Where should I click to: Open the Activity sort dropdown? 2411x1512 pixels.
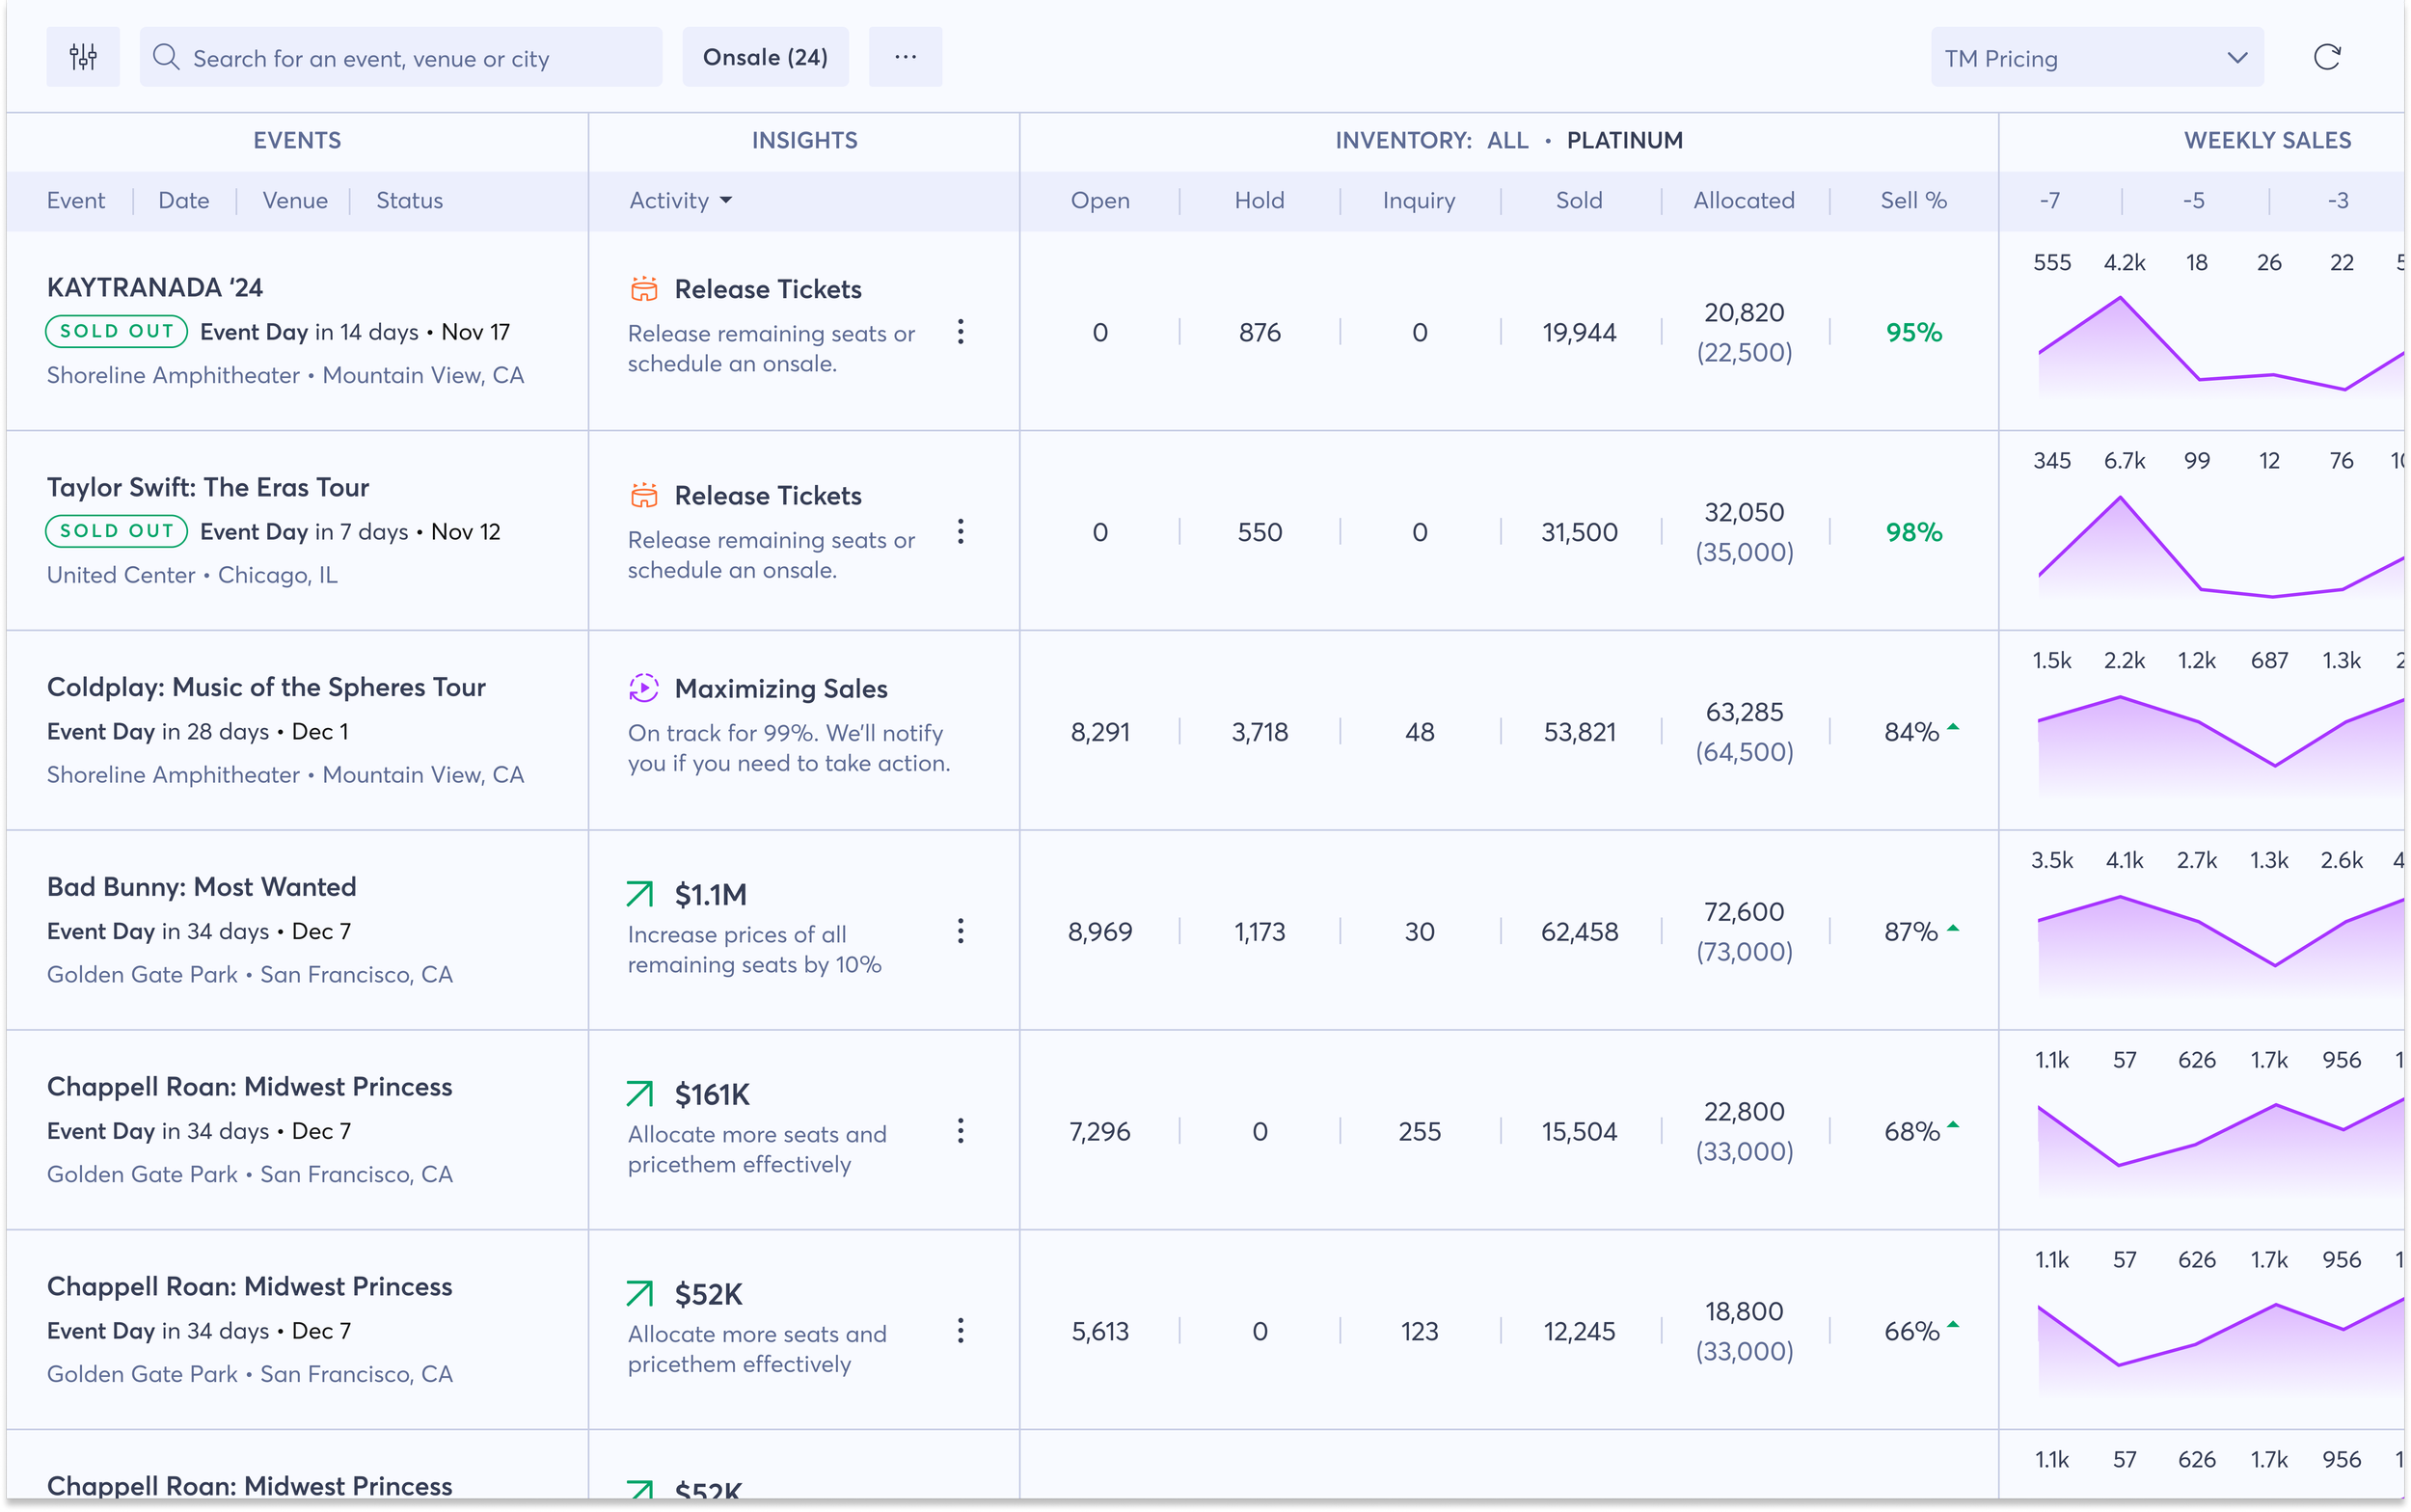pyautogui.click(x=680, y=200)
